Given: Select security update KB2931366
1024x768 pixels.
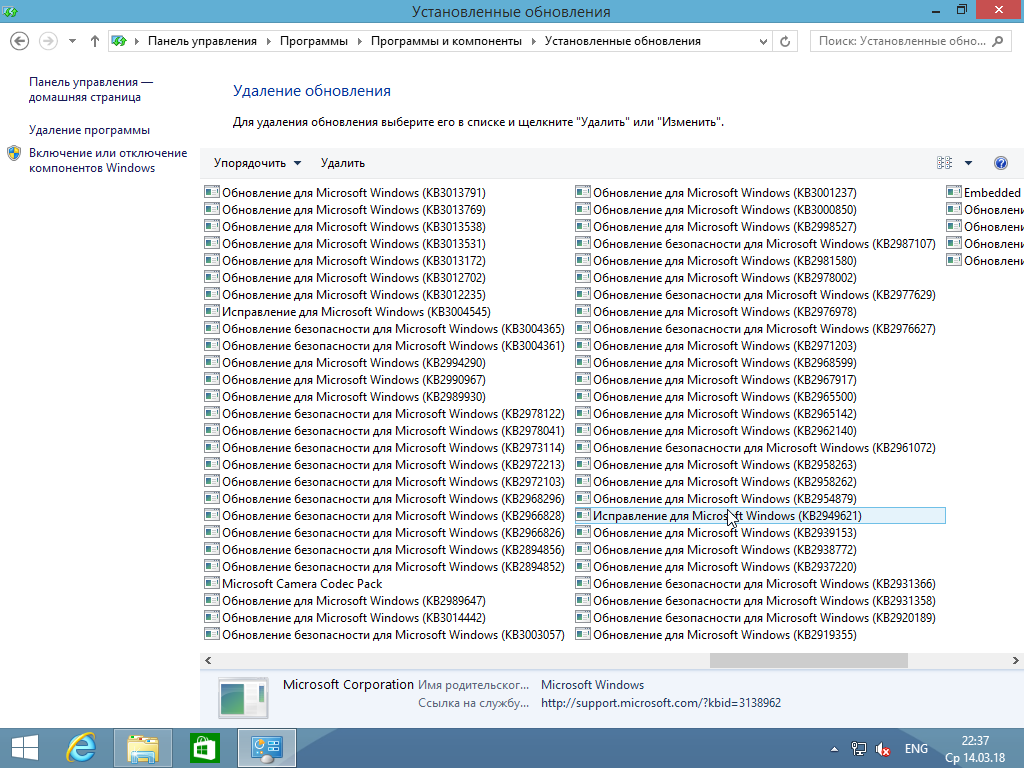Looking at the screenshot, I should pyautogui.click(x=764, y=583).
